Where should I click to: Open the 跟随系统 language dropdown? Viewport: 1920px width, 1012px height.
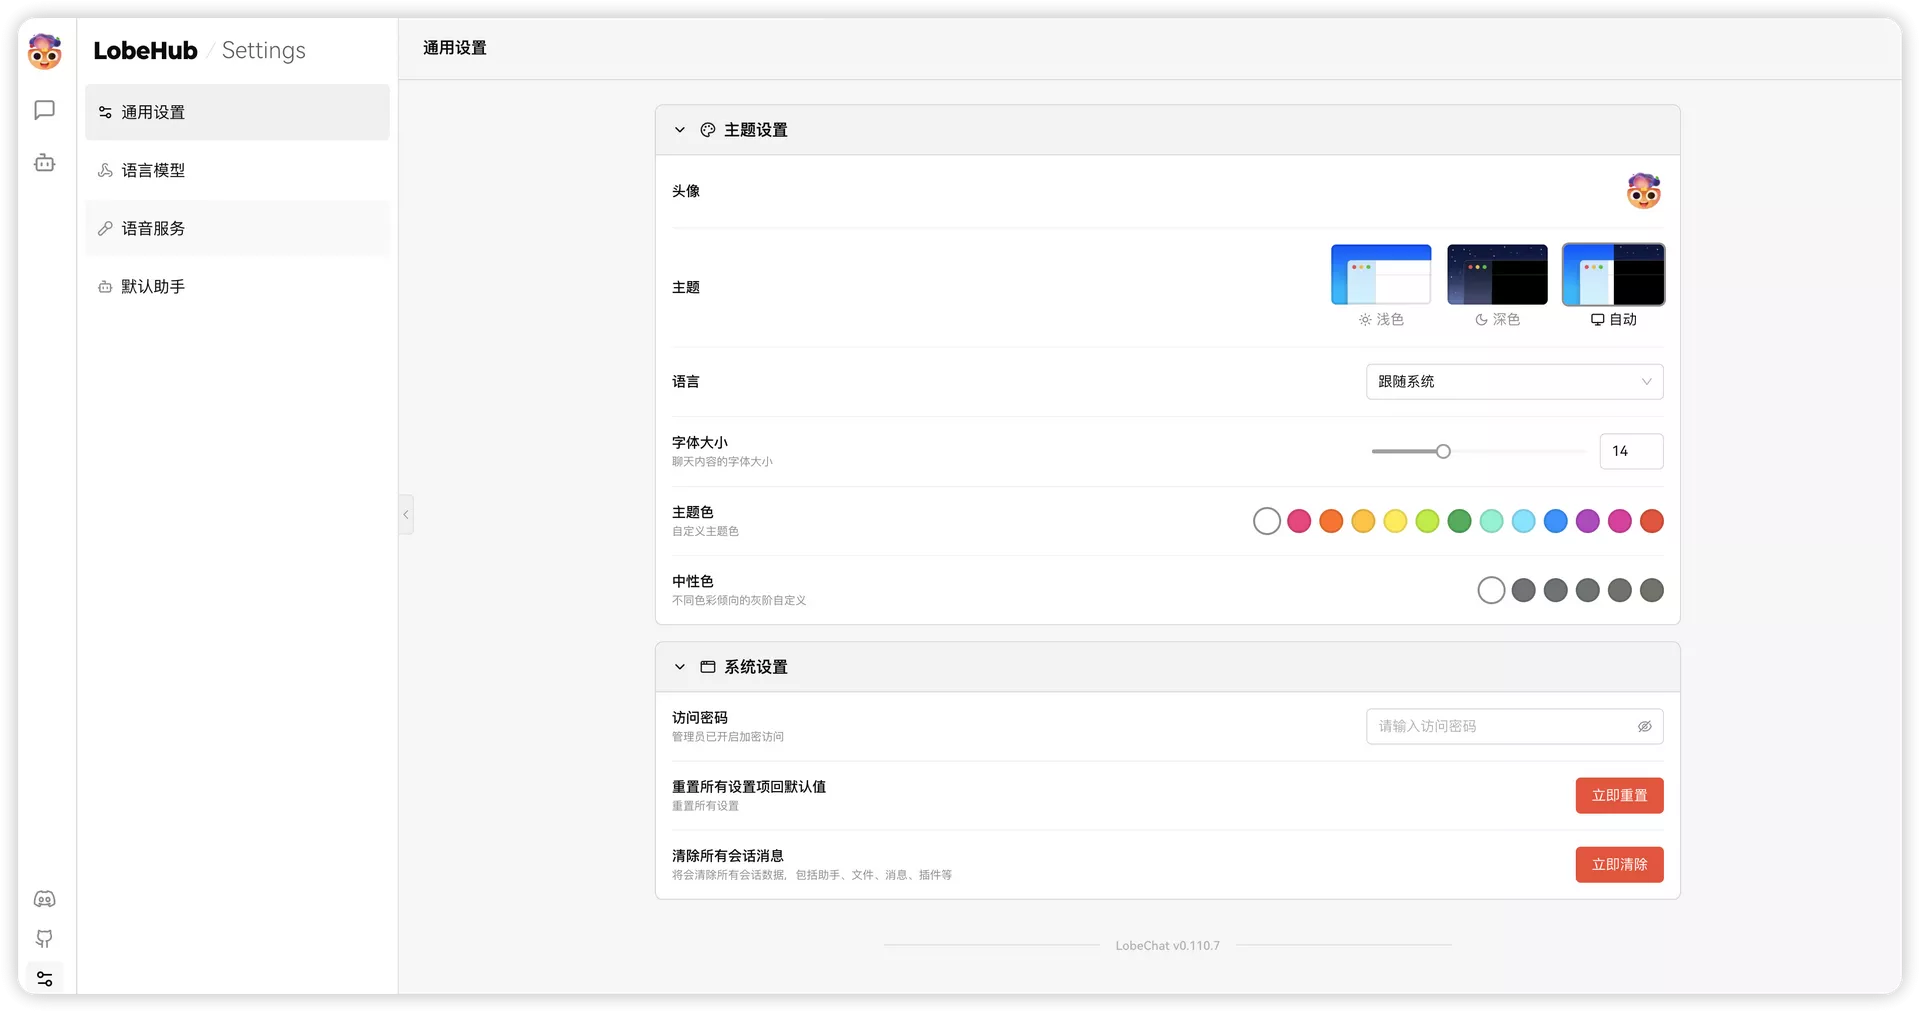tap(1514, 382)
